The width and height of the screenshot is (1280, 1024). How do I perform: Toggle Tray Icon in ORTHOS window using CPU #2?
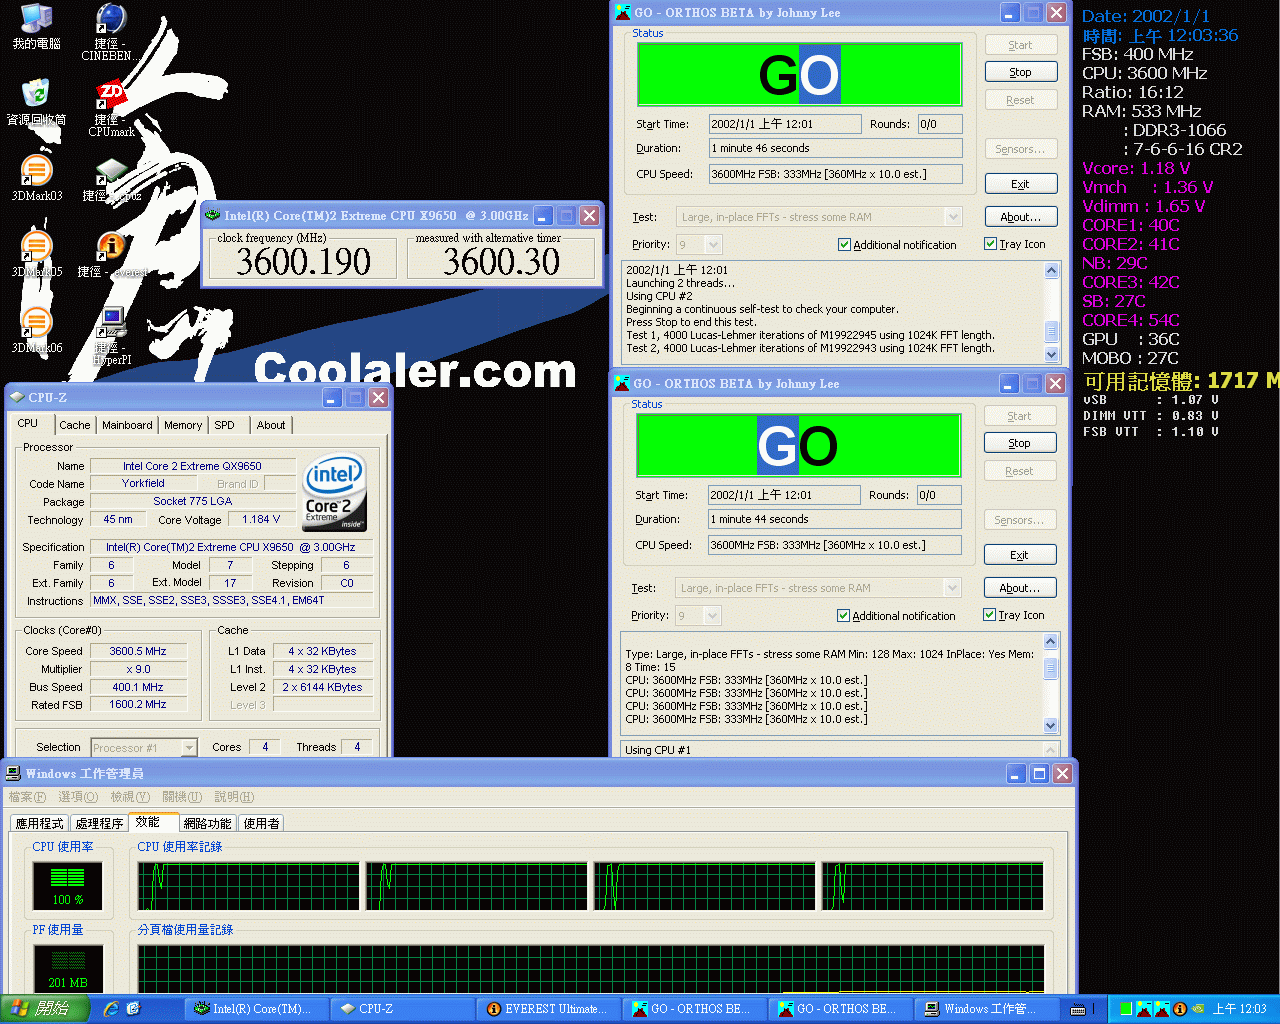click(1015, 243)
